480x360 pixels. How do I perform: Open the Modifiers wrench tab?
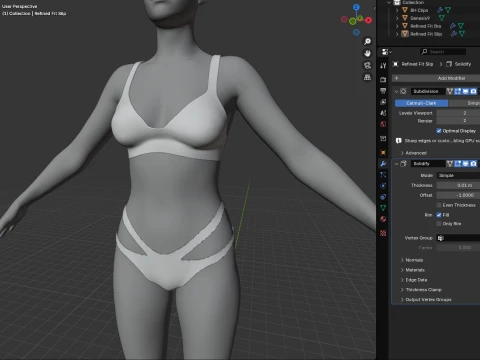click(383, 164)
